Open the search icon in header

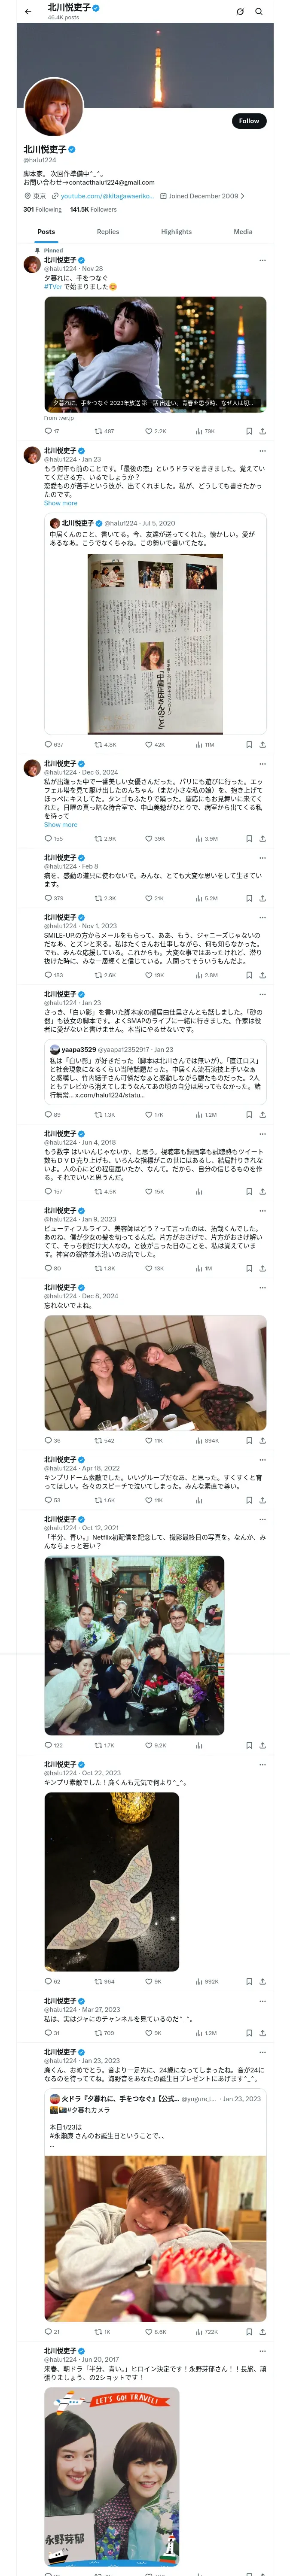click(259, 12)
